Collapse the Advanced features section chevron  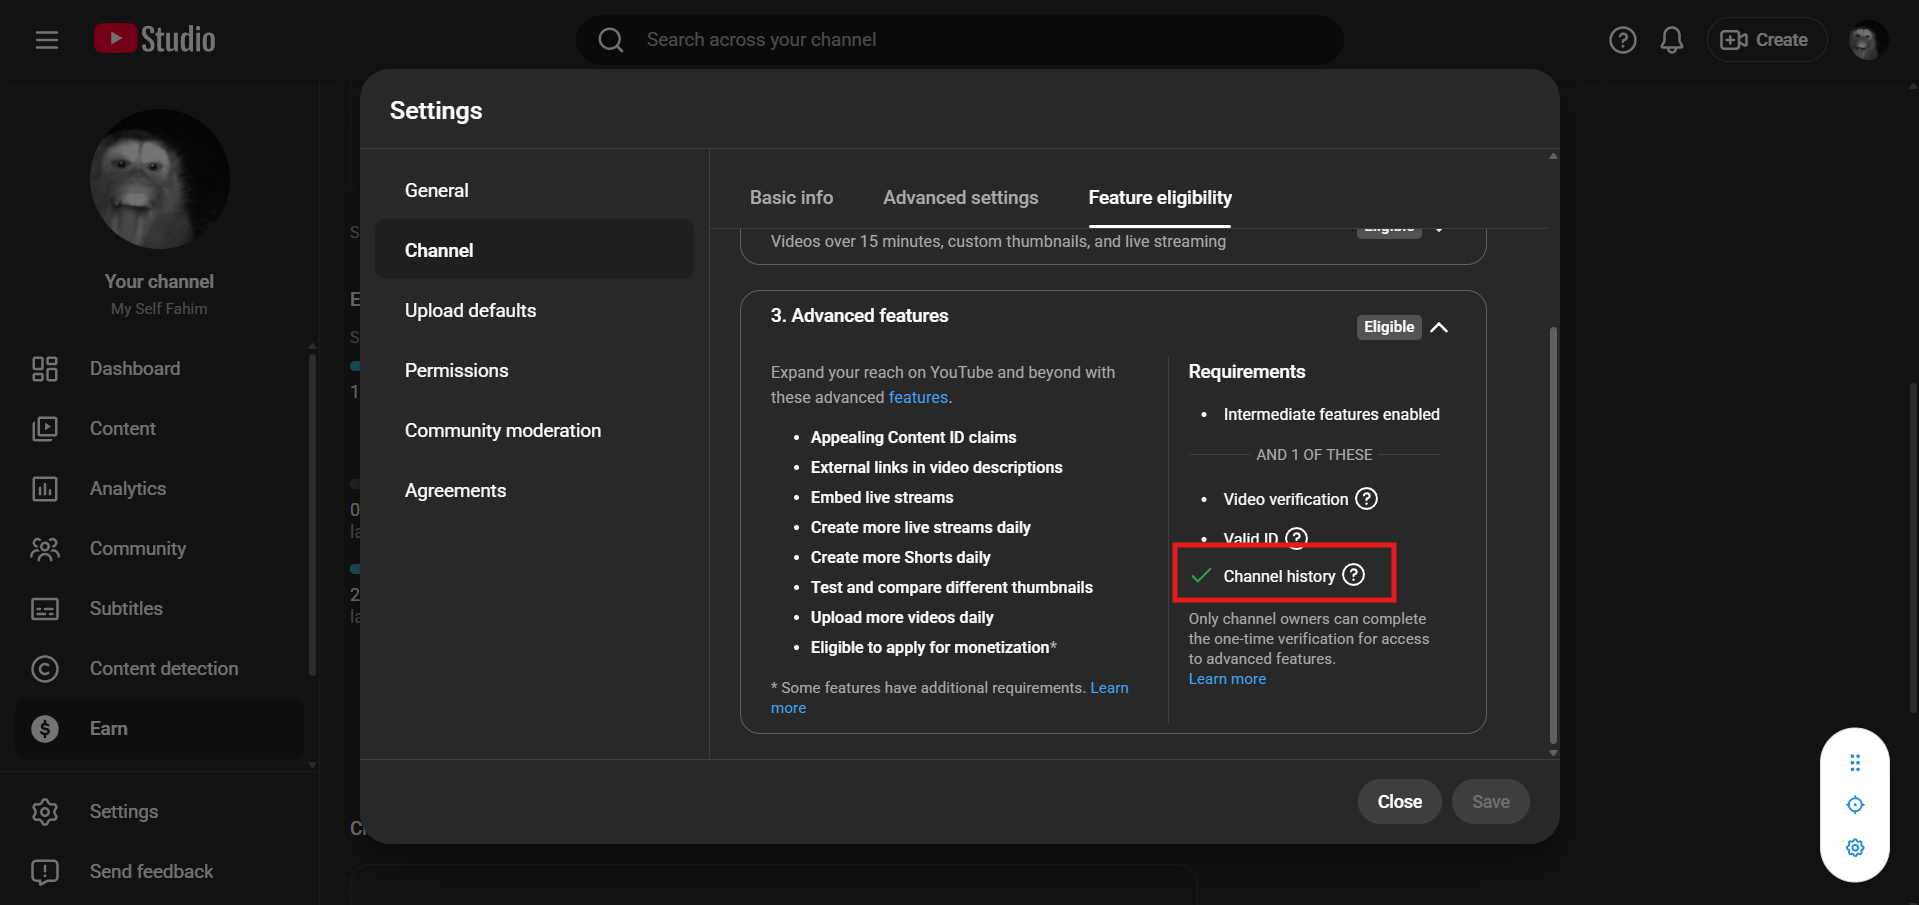tap(1439, 327)
